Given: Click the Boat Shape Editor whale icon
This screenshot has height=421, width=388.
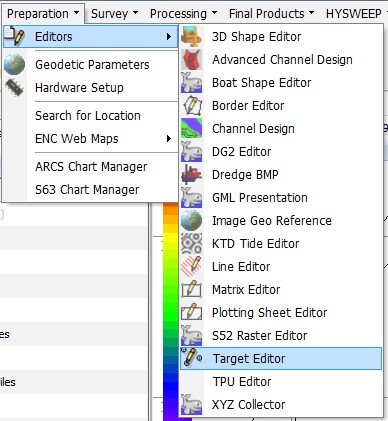Looking at the screenshot, I should (191, 82).
